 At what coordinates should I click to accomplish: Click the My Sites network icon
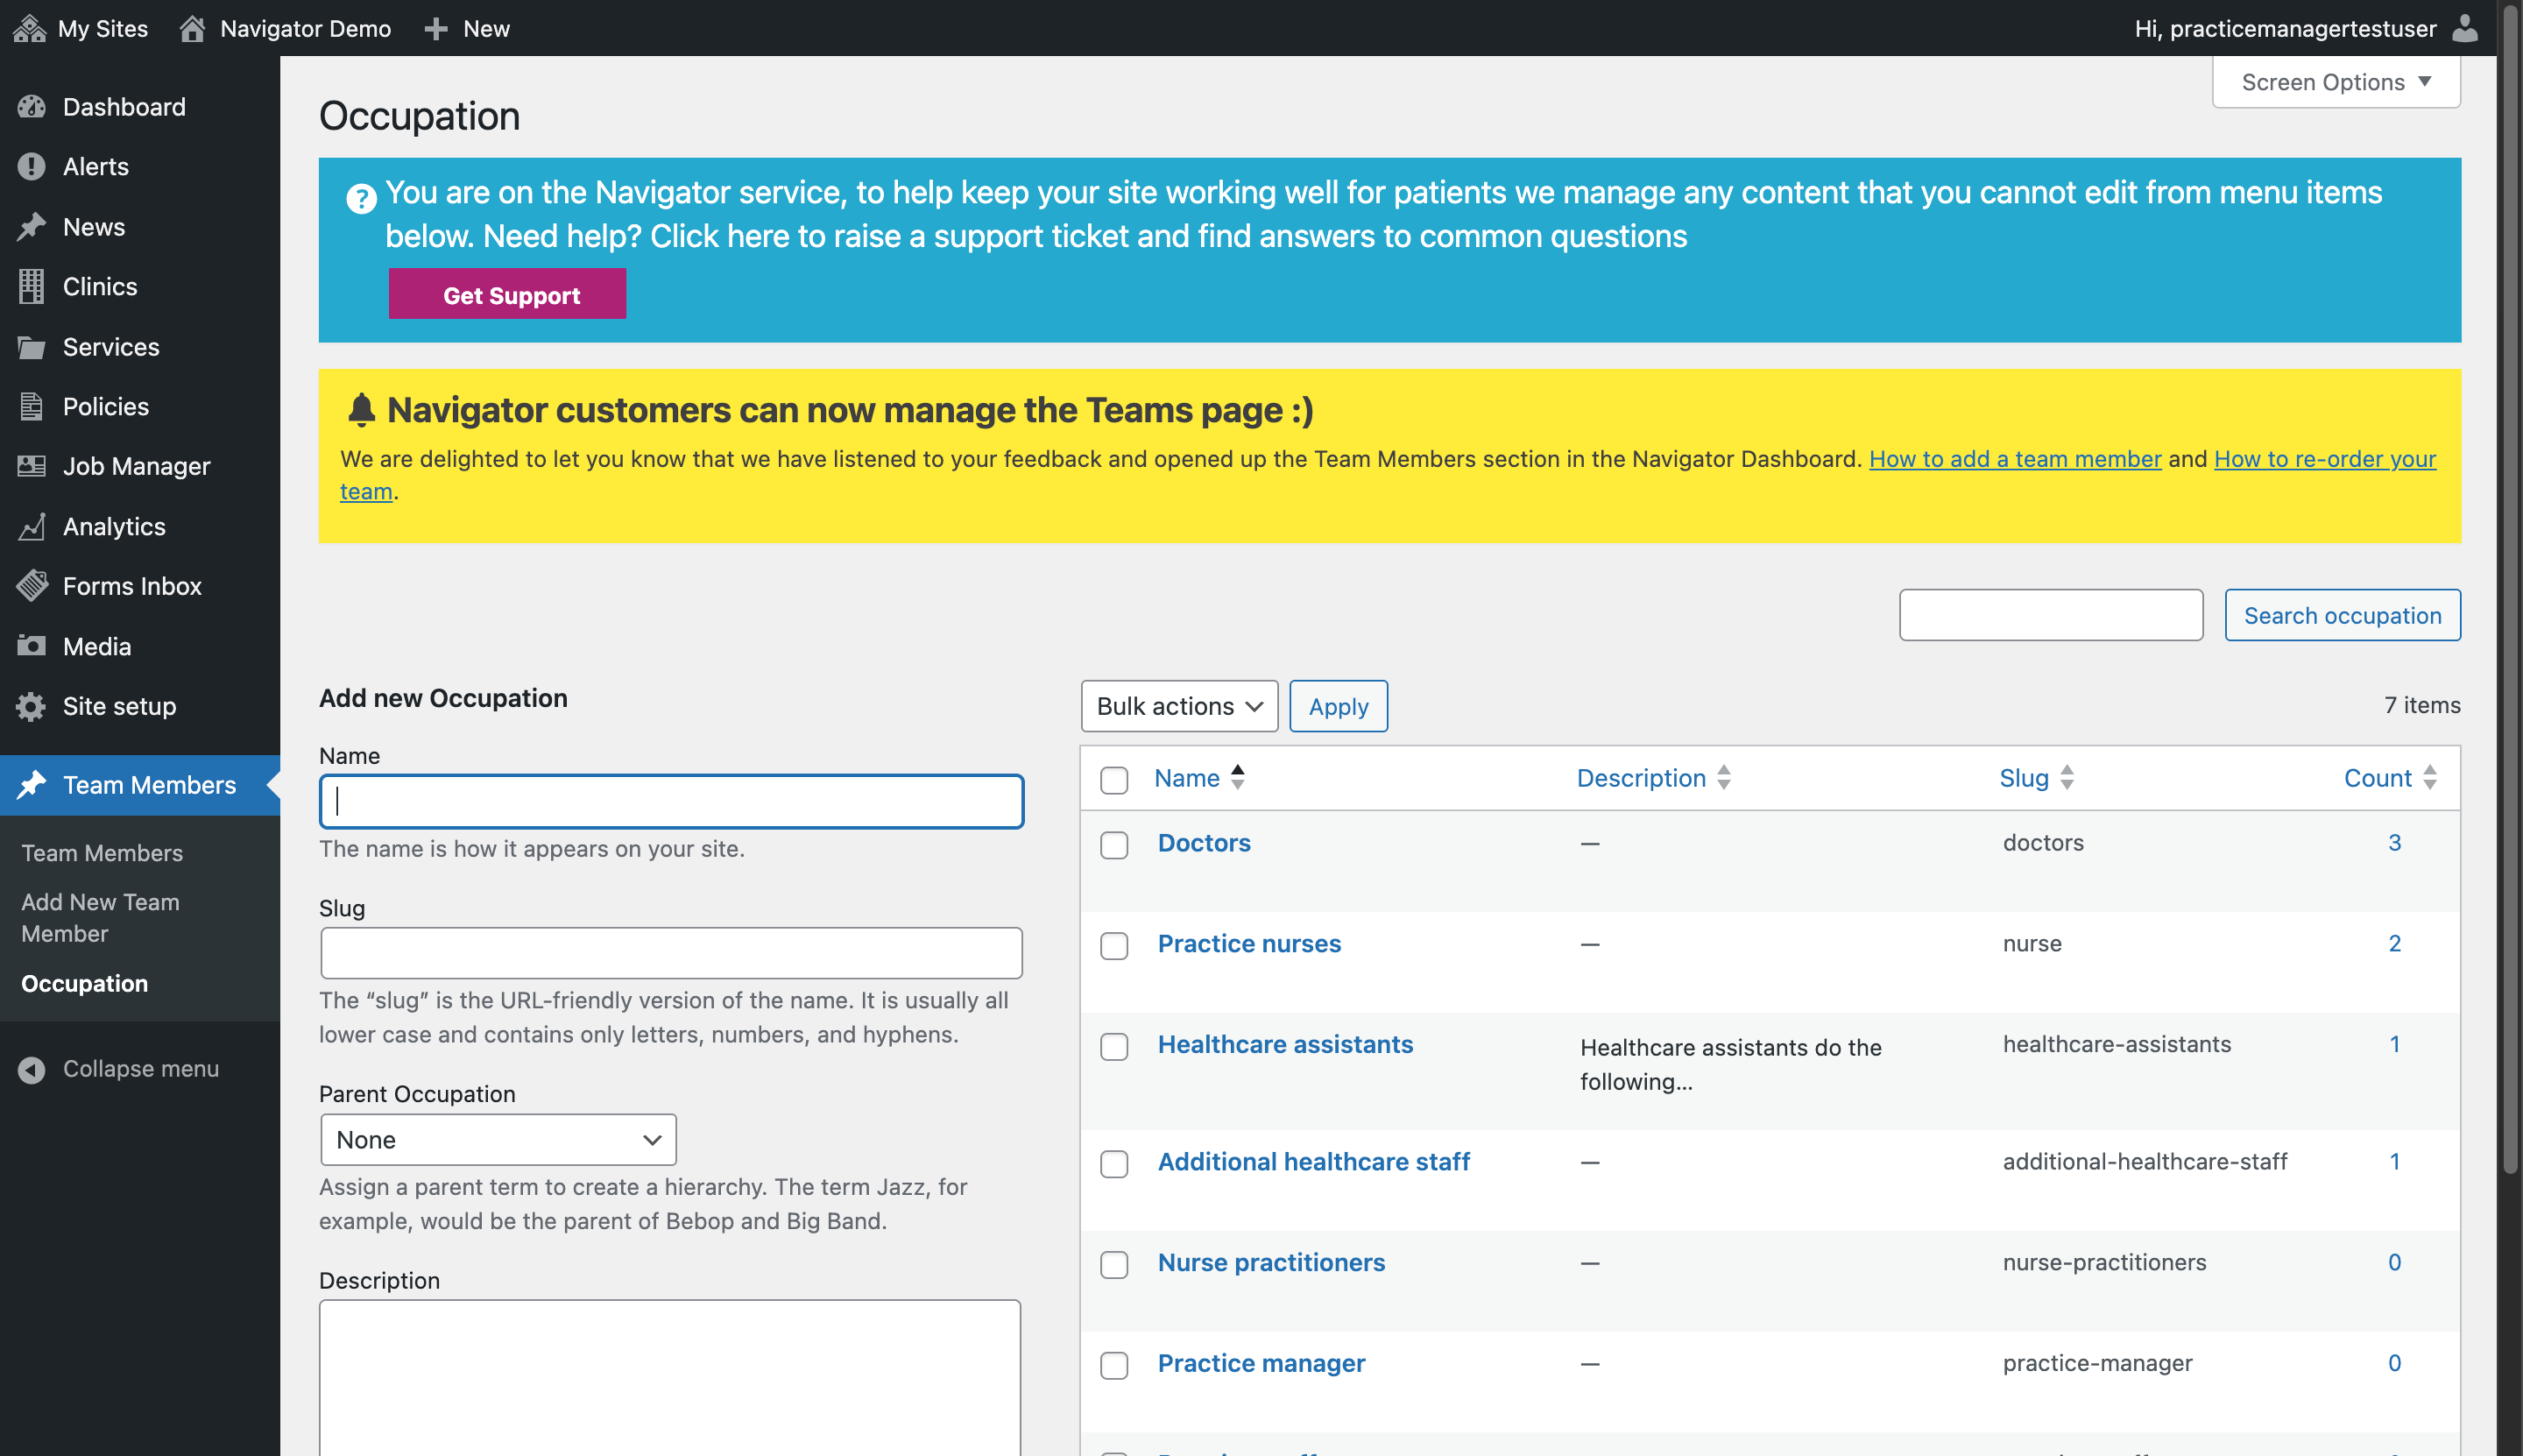(30, 28)
